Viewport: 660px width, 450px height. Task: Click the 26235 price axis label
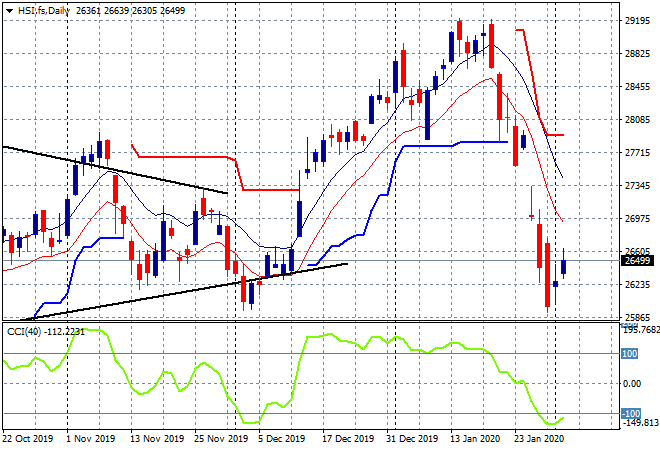coord(637,285)
